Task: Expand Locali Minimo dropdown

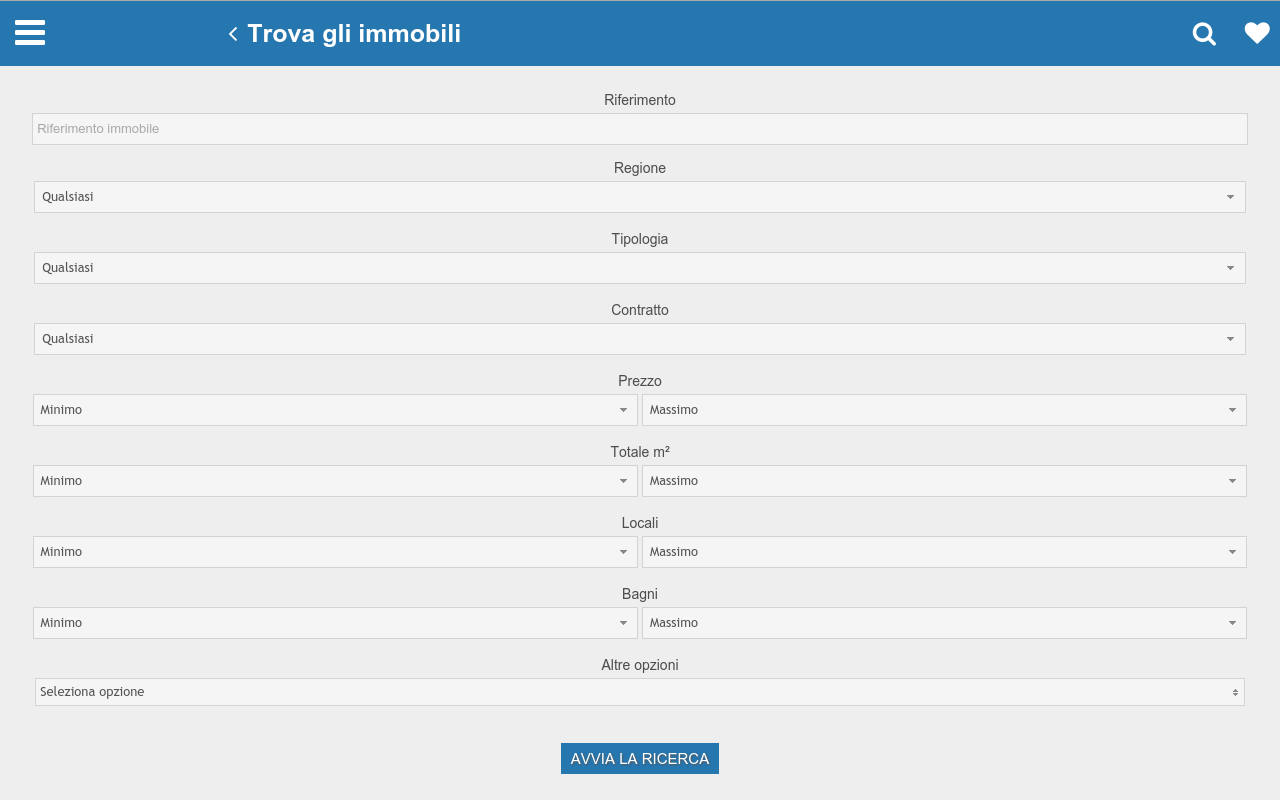Action: click(x=335, y=552)
